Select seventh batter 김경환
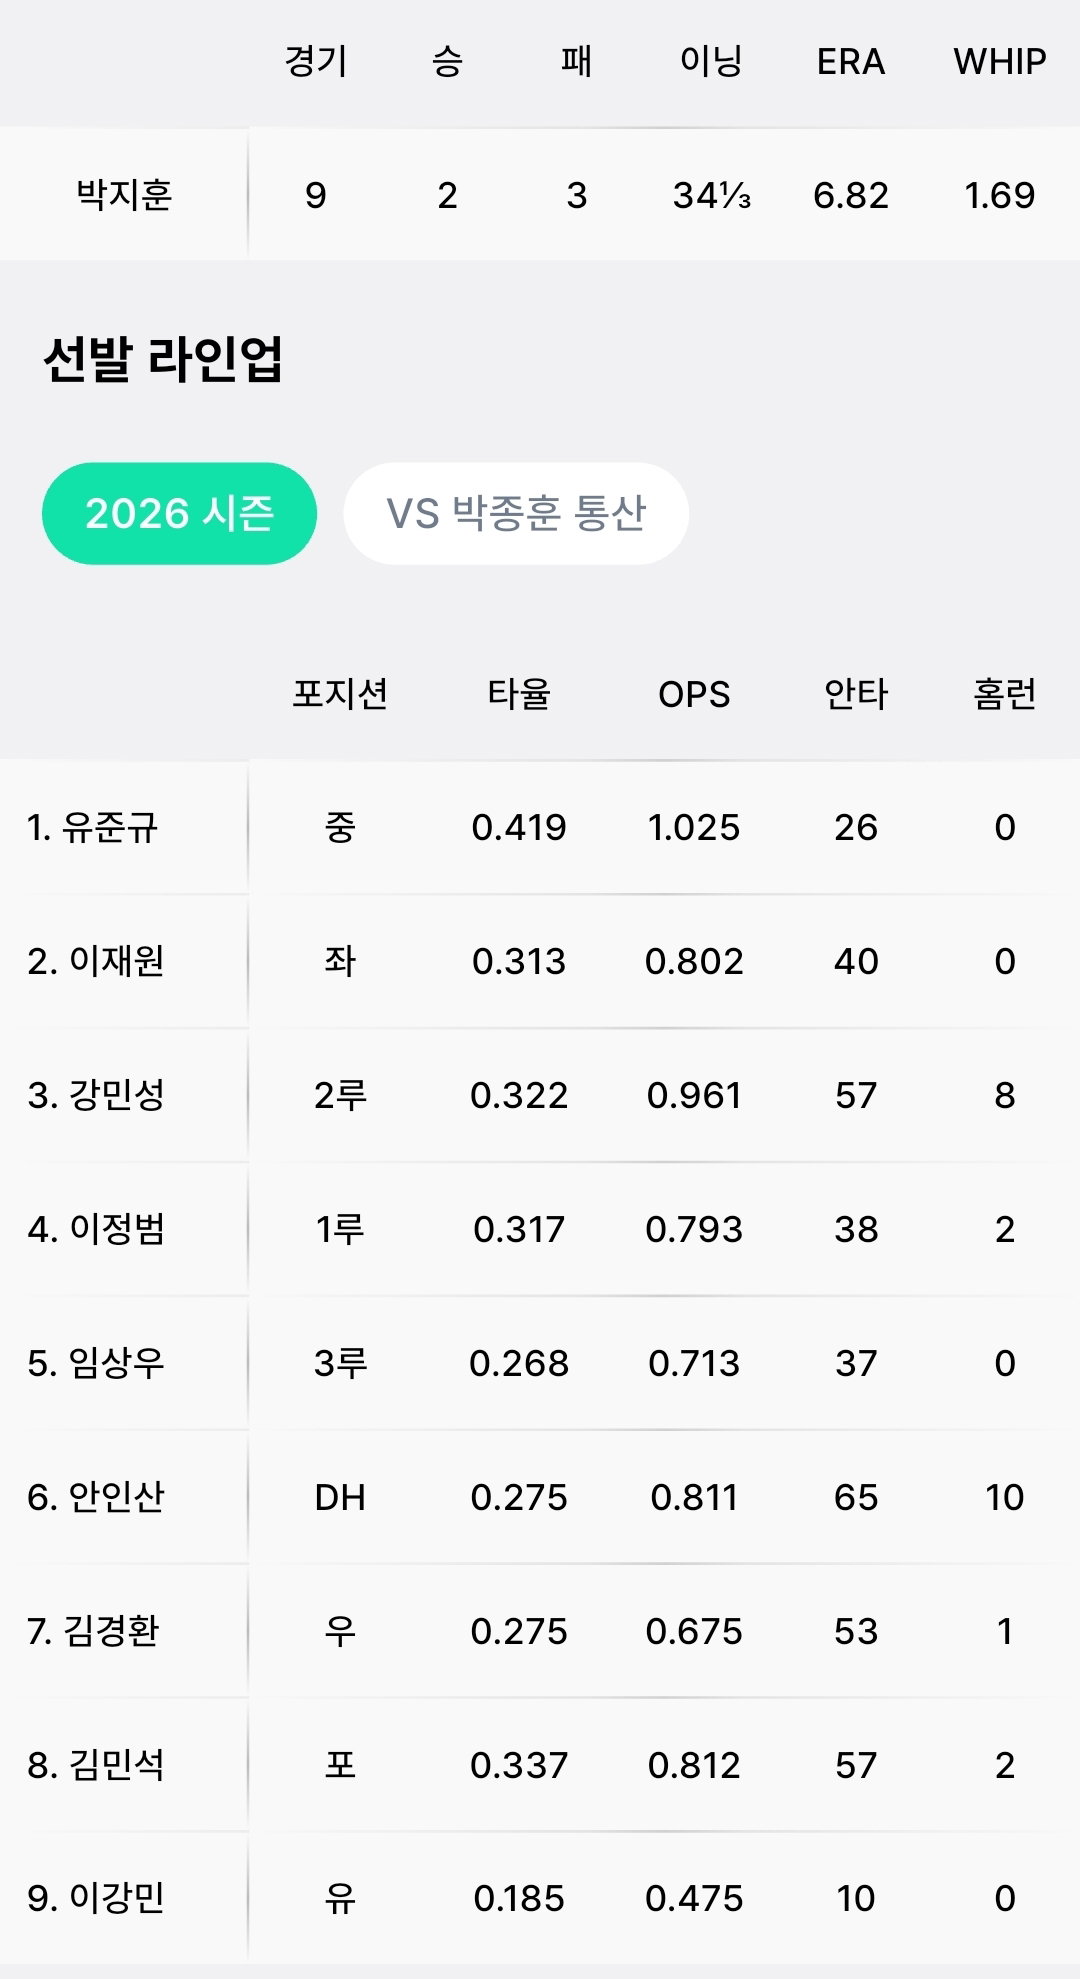 pos(540,1632)
